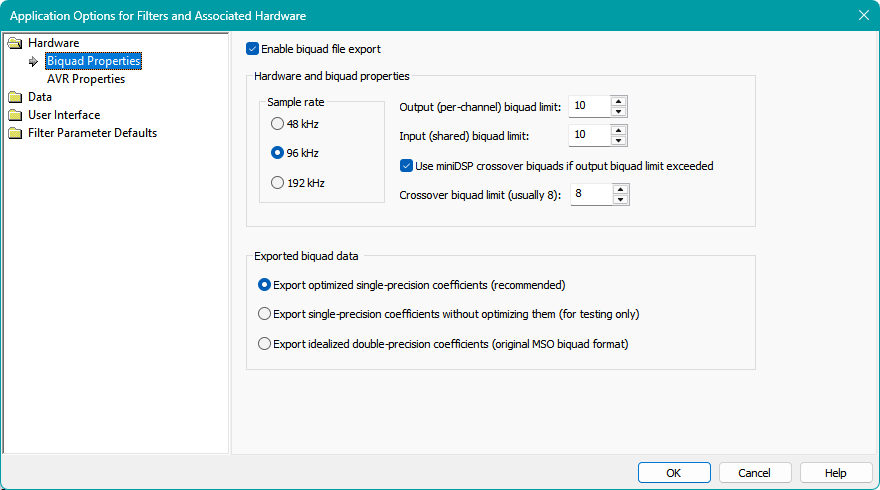Choose Export idealized double-precision coefficients
This screenshot has height=490, width=880.
click(x=264, y=344)
